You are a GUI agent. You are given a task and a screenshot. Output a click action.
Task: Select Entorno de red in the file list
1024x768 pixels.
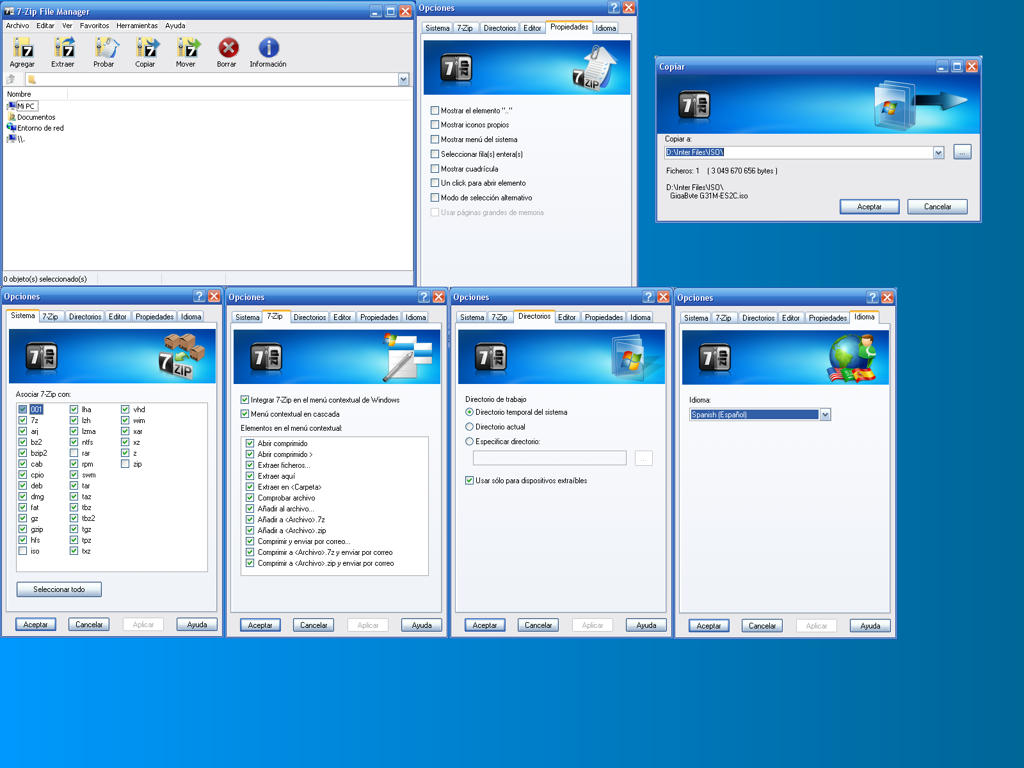[35, 128]
